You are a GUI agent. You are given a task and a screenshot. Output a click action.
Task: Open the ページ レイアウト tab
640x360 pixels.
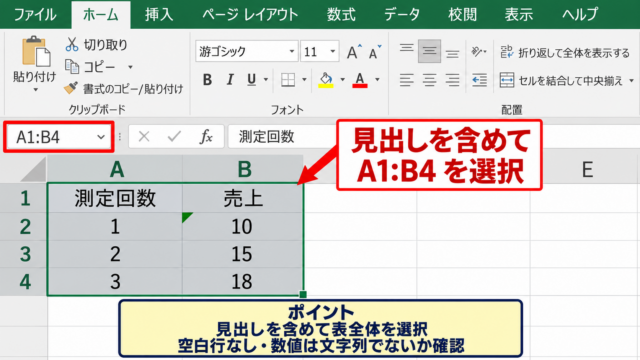tap(250, 15)
